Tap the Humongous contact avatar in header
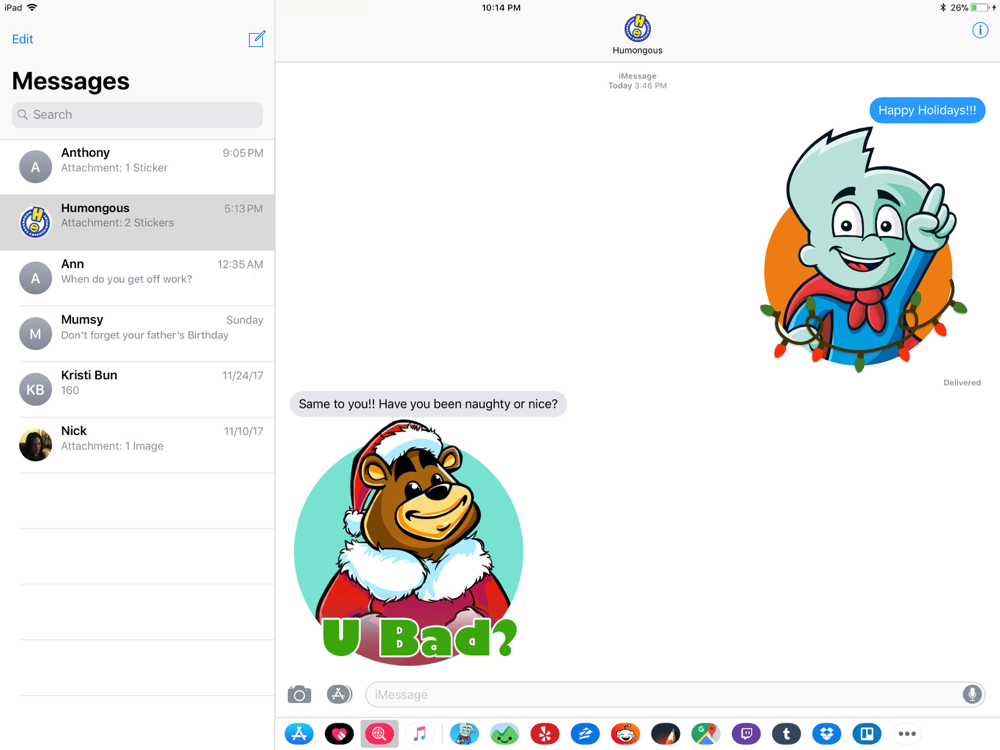The height and width of the screenshot is (750, 1000). coord(637,28)
